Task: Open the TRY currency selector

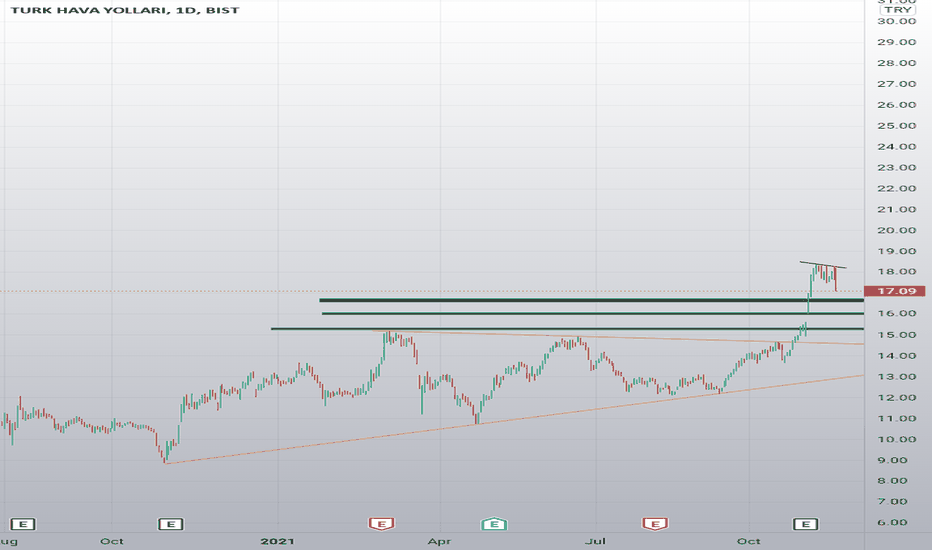Action: [898, 10]
